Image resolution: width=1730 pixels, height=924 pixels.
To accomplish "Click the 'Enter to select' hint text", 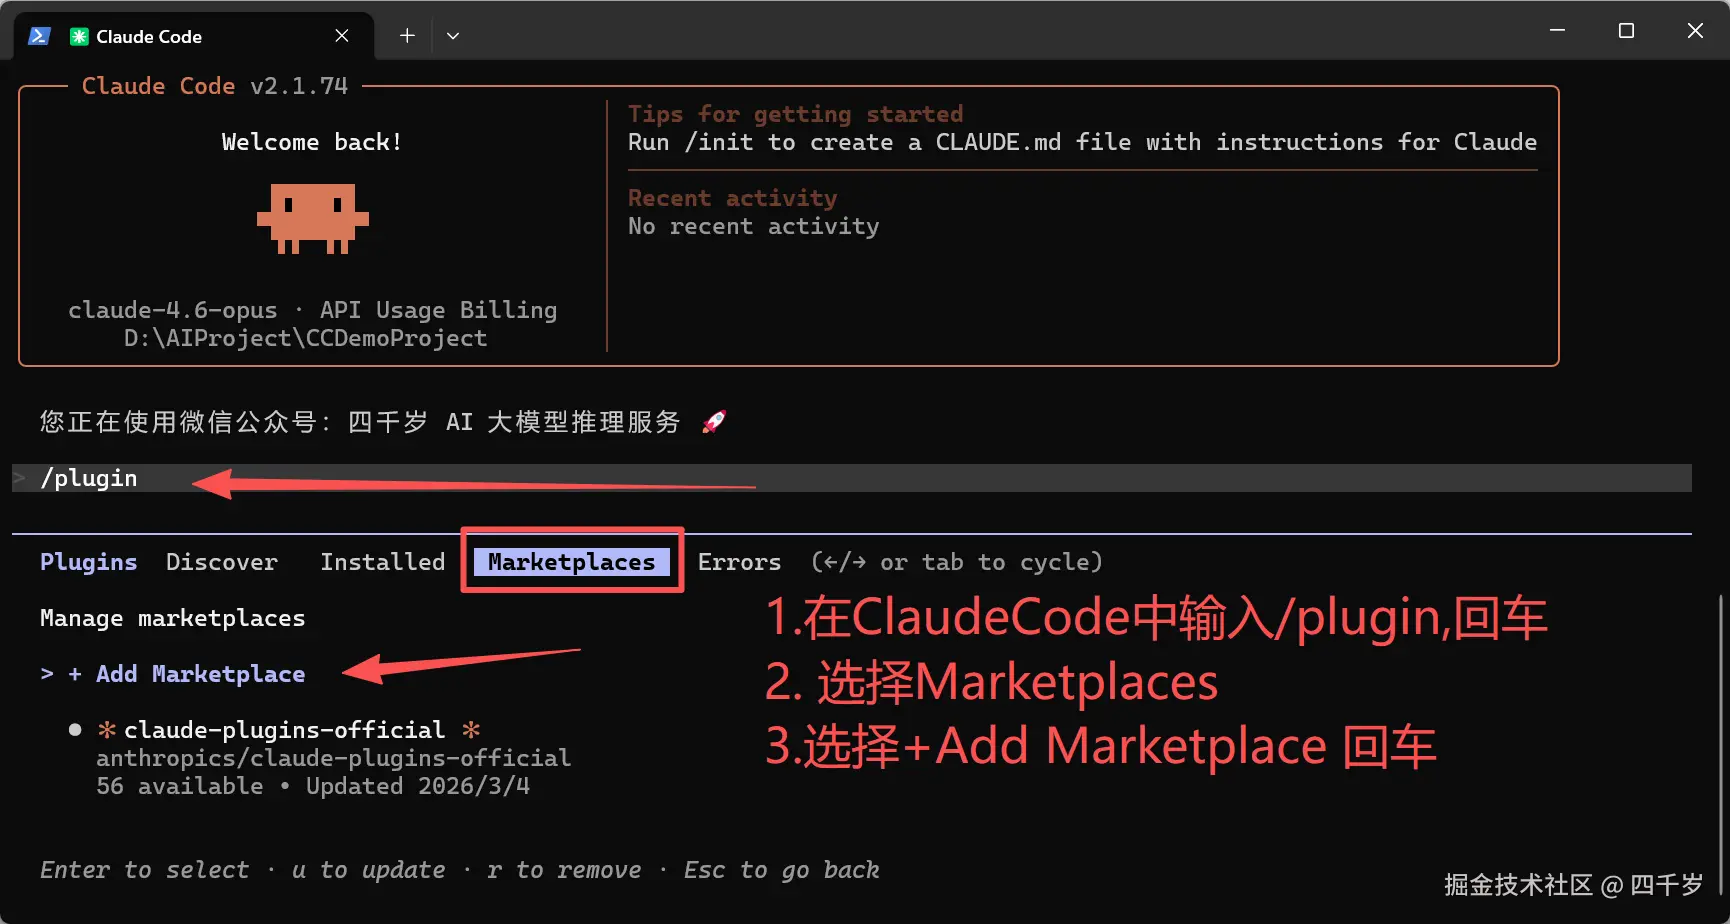I will coord(145,870).
